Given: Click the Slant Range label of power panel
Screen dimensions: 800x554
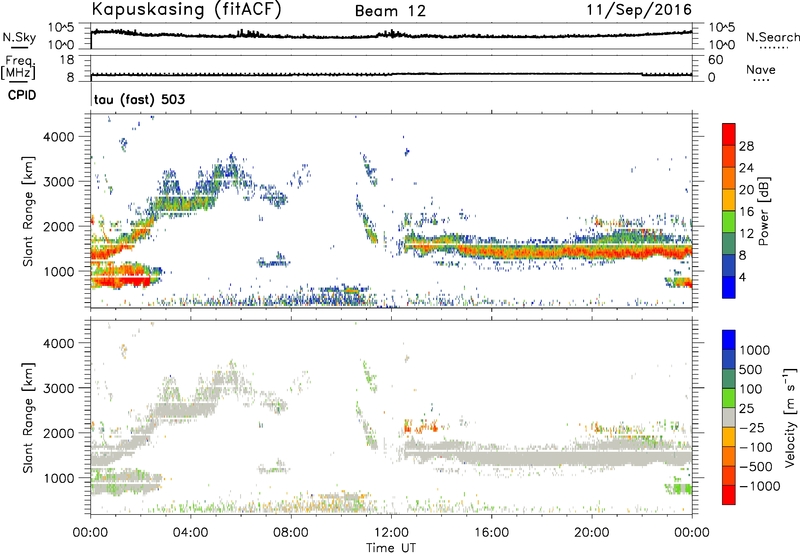Looking at the screenshot, I should (x=28, y=211).
